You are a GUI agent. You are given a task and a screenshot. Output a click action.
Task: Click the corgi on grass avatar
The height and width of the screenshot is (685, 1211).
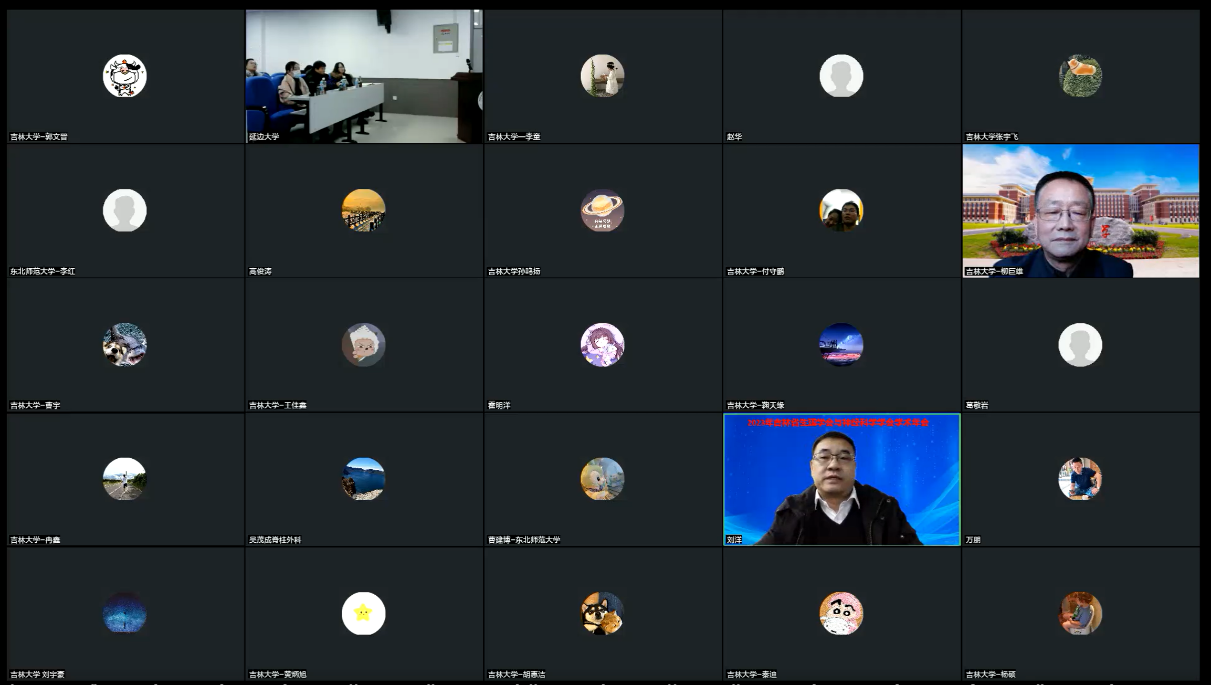[1080, 76]
